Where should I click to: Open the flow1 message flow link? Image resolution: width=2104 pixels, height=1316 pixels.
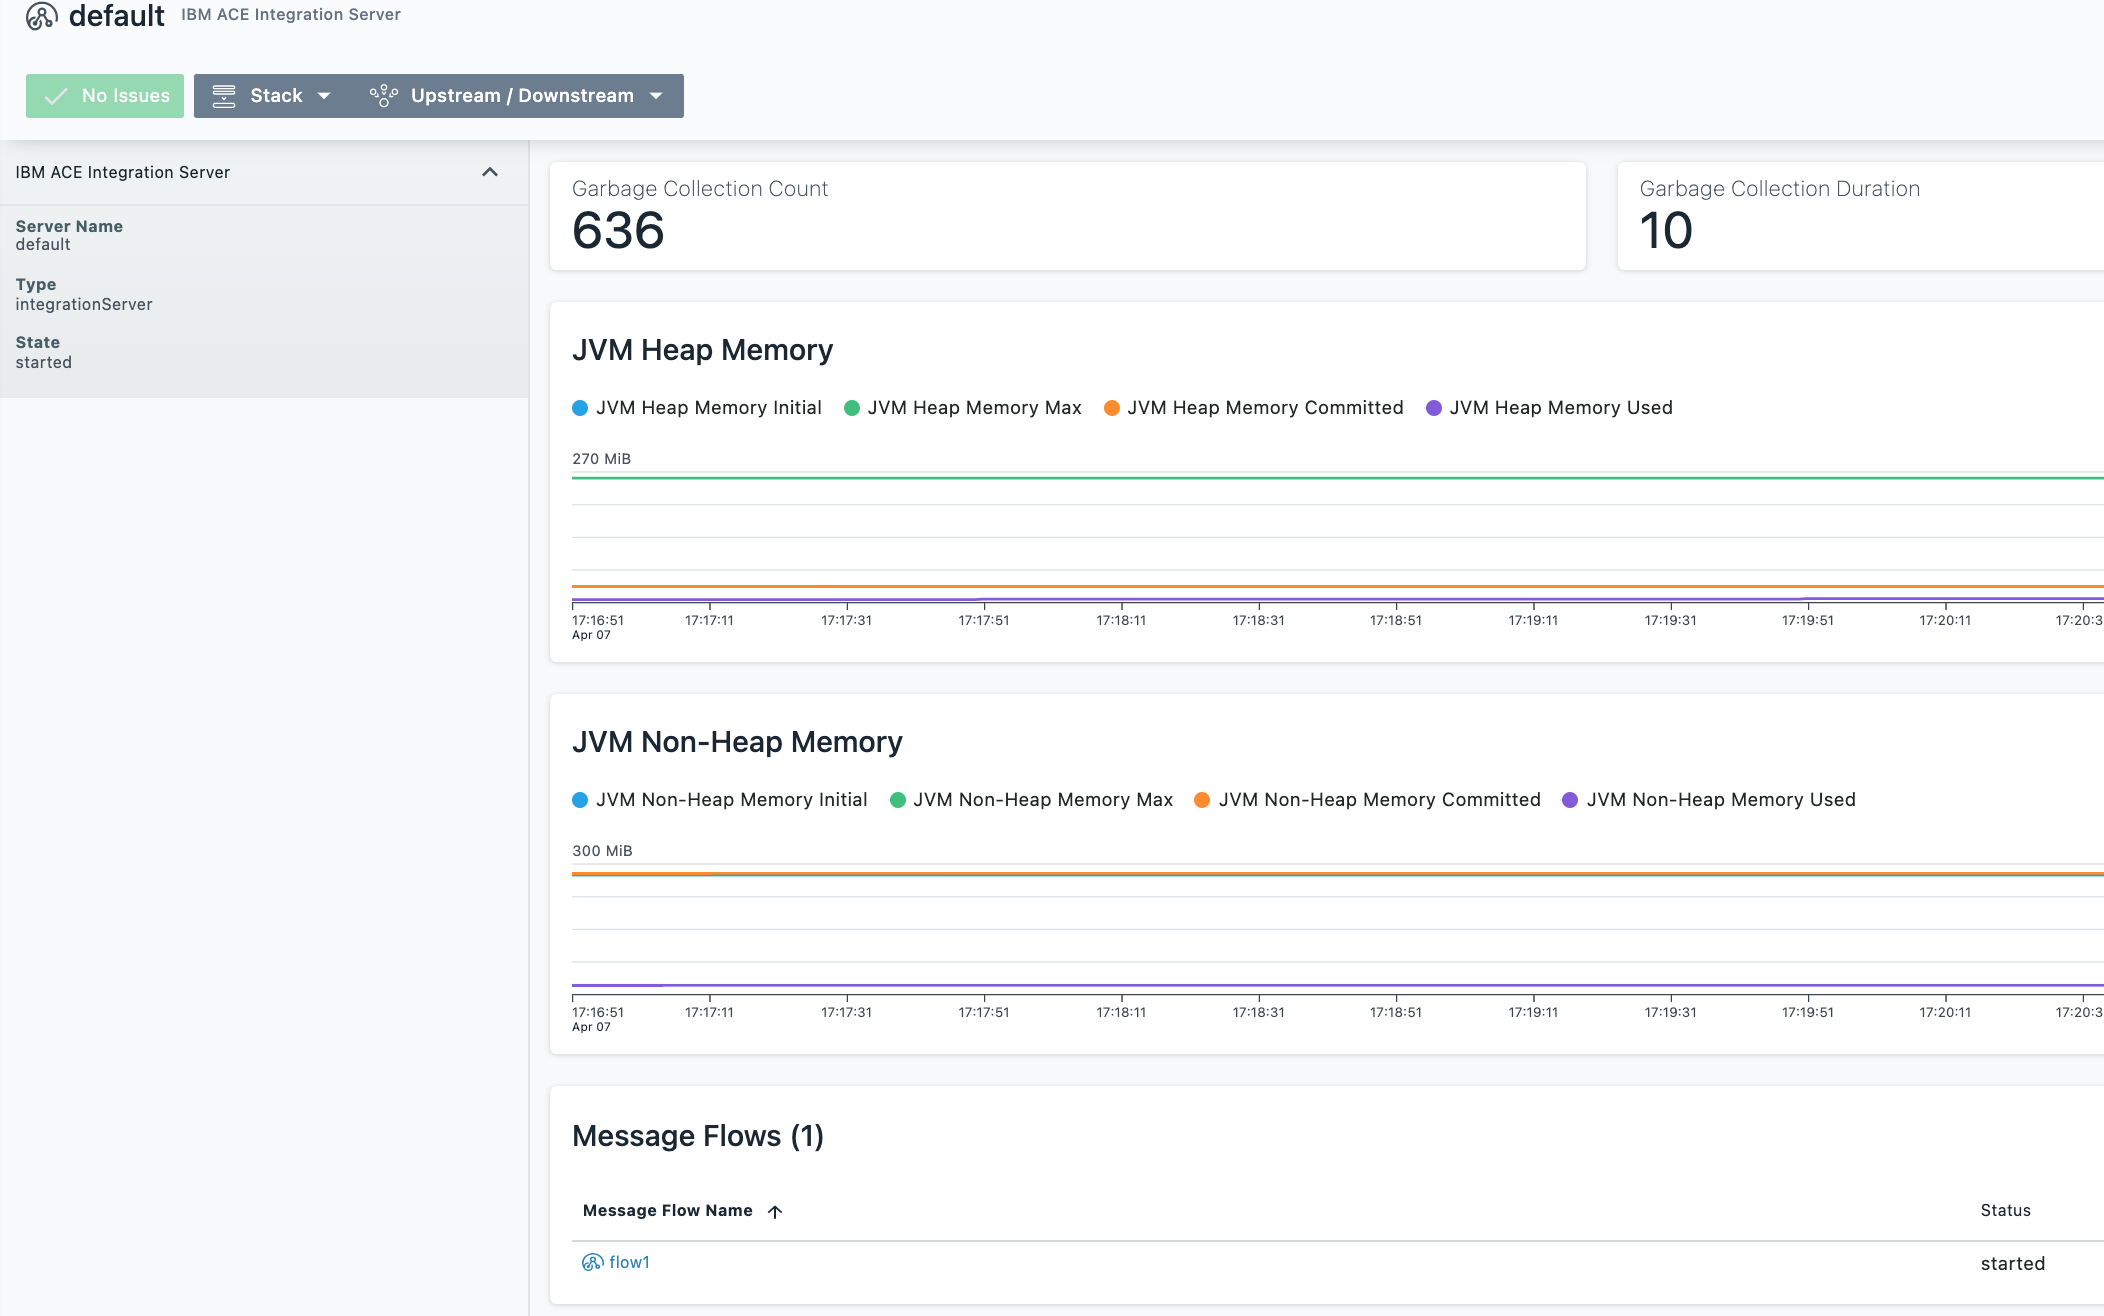coord(629,1262)
